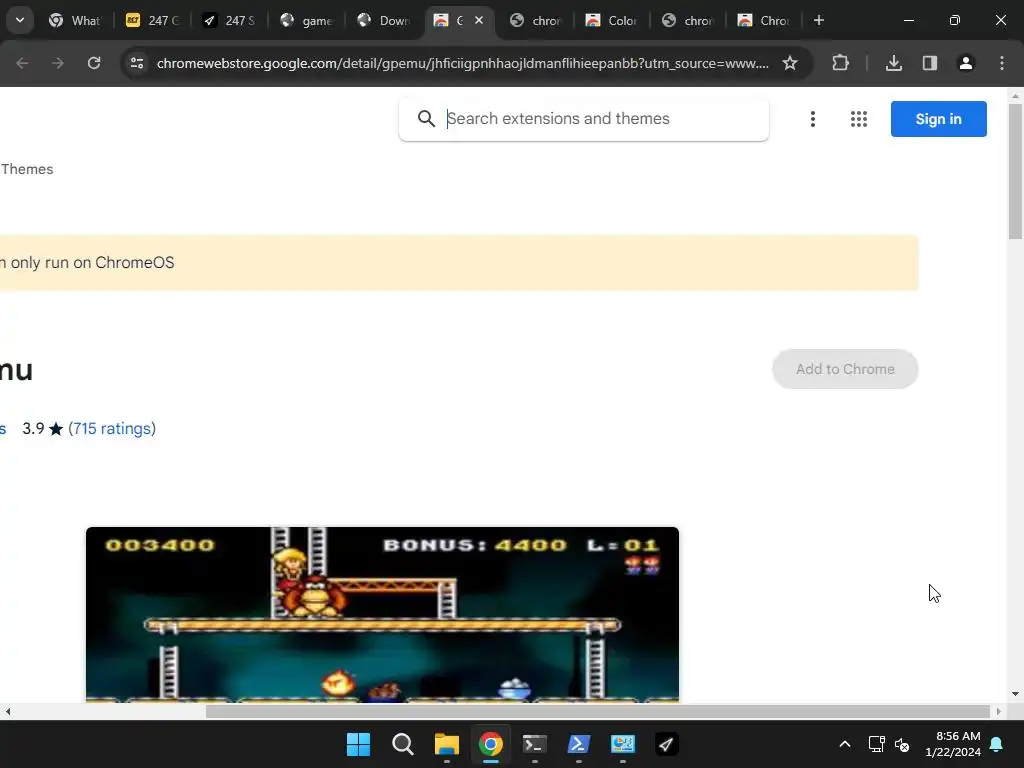Click the browser forward arrow
The height and width of the screenshot is (768, 1024).
58,63
